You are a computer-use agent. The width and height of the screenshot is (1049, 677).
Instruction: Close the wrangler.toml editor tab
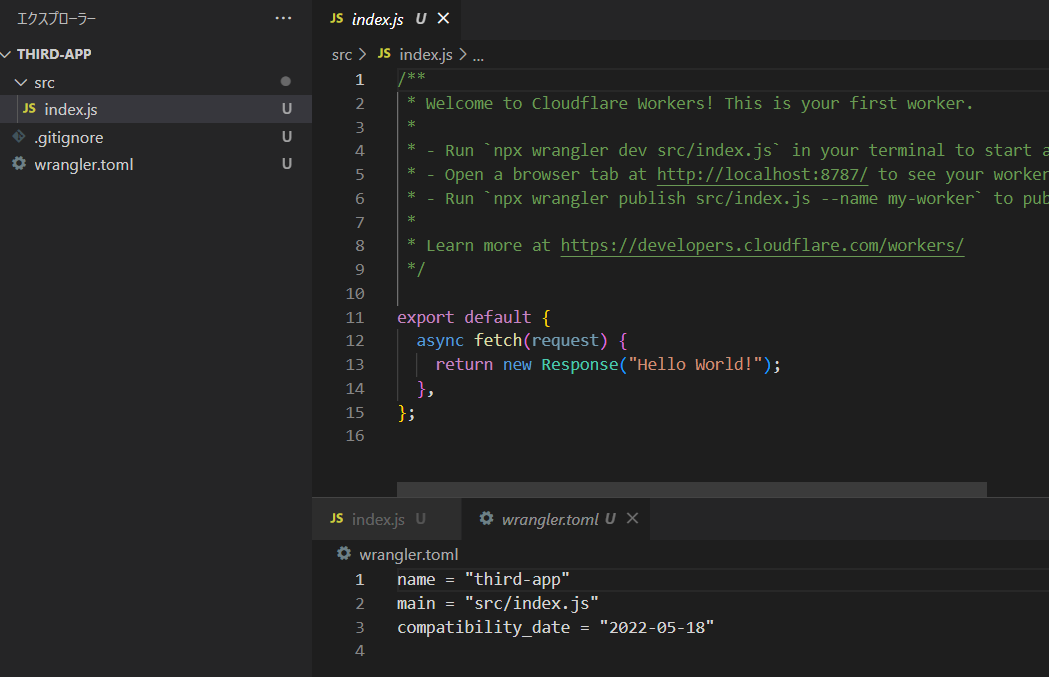click(x=632, y=519)
